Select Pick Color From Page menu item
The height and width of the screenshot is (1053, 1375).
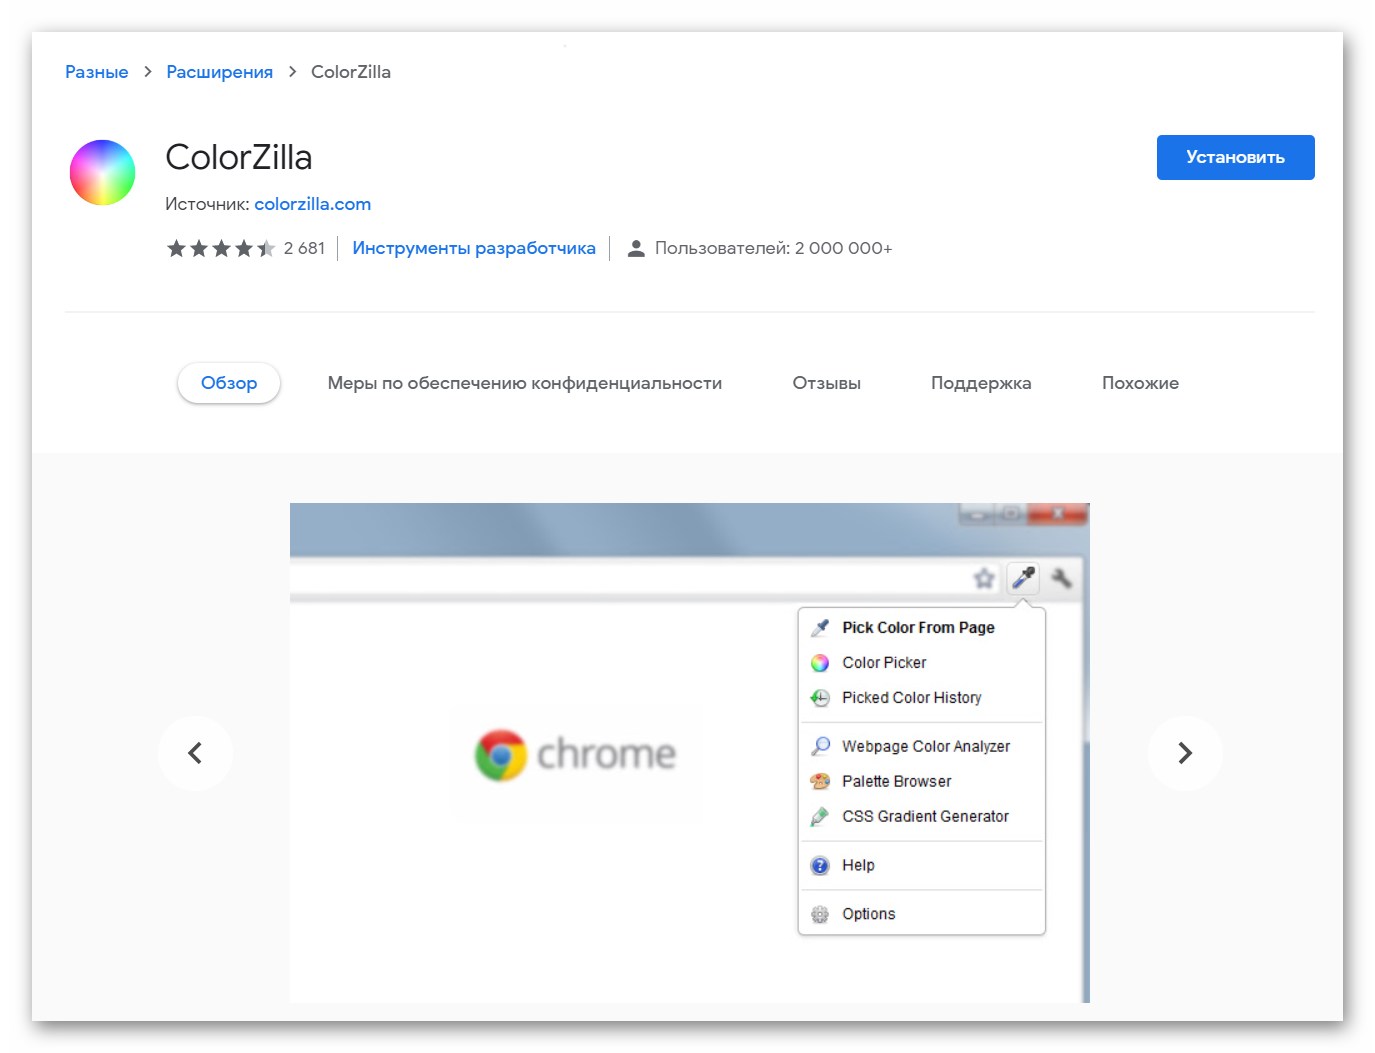(x=922, y=628)
